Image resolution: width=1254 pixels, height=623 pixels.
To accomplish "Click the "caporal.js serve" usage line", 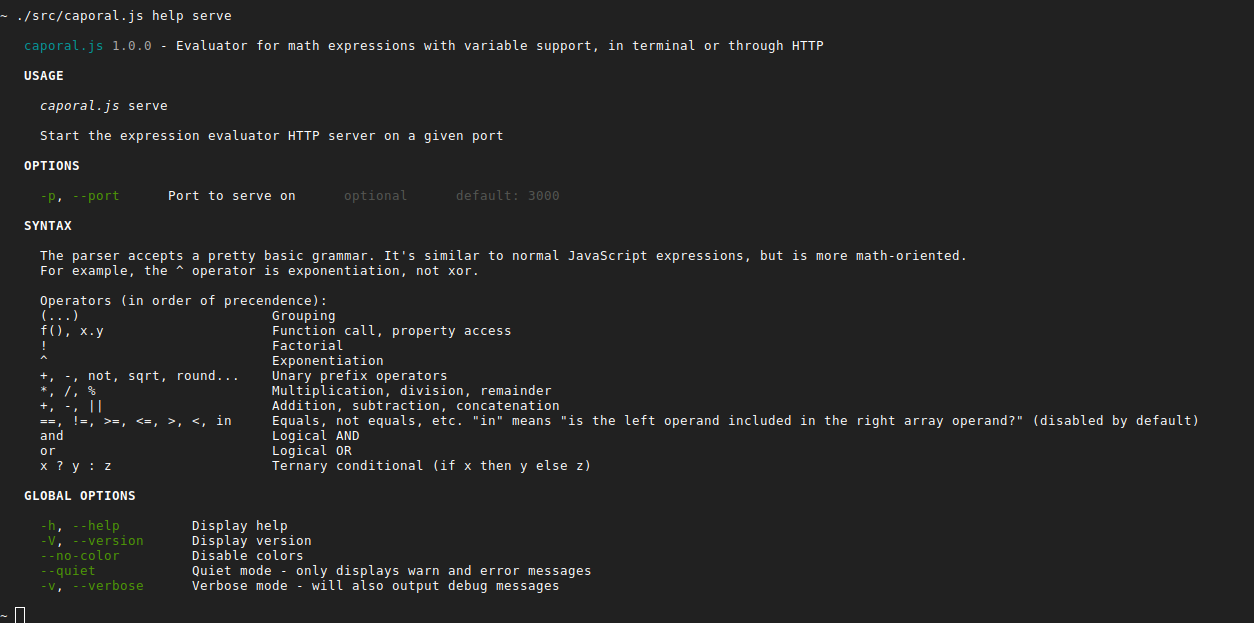I will pos(104,106).
